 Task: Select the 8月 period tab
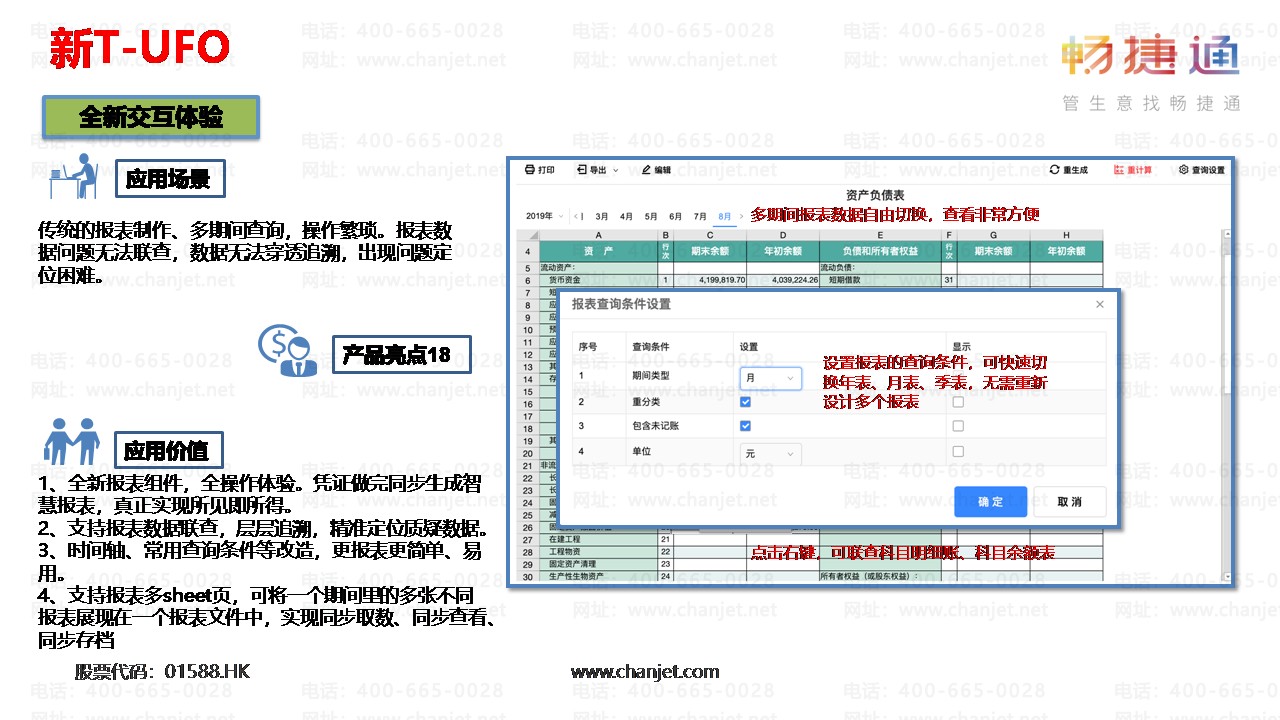pos(725,215)
